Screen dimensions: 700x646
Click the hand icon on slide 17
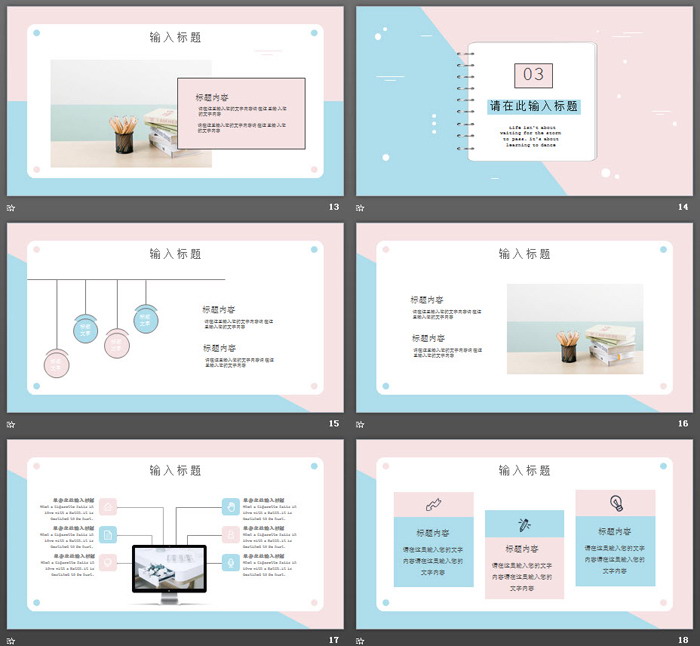(231, 507)
